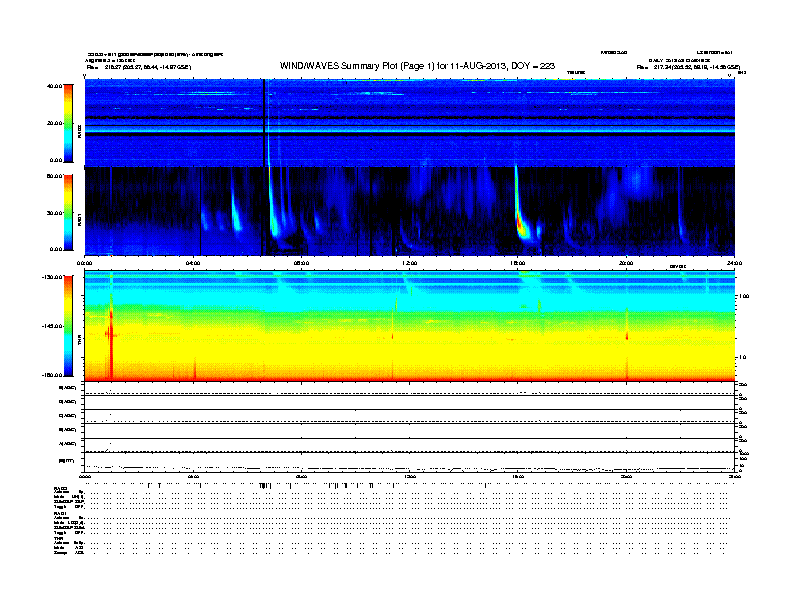
Task: Select the RAD2 intensity color bar
Action: [x=68, y=123]
